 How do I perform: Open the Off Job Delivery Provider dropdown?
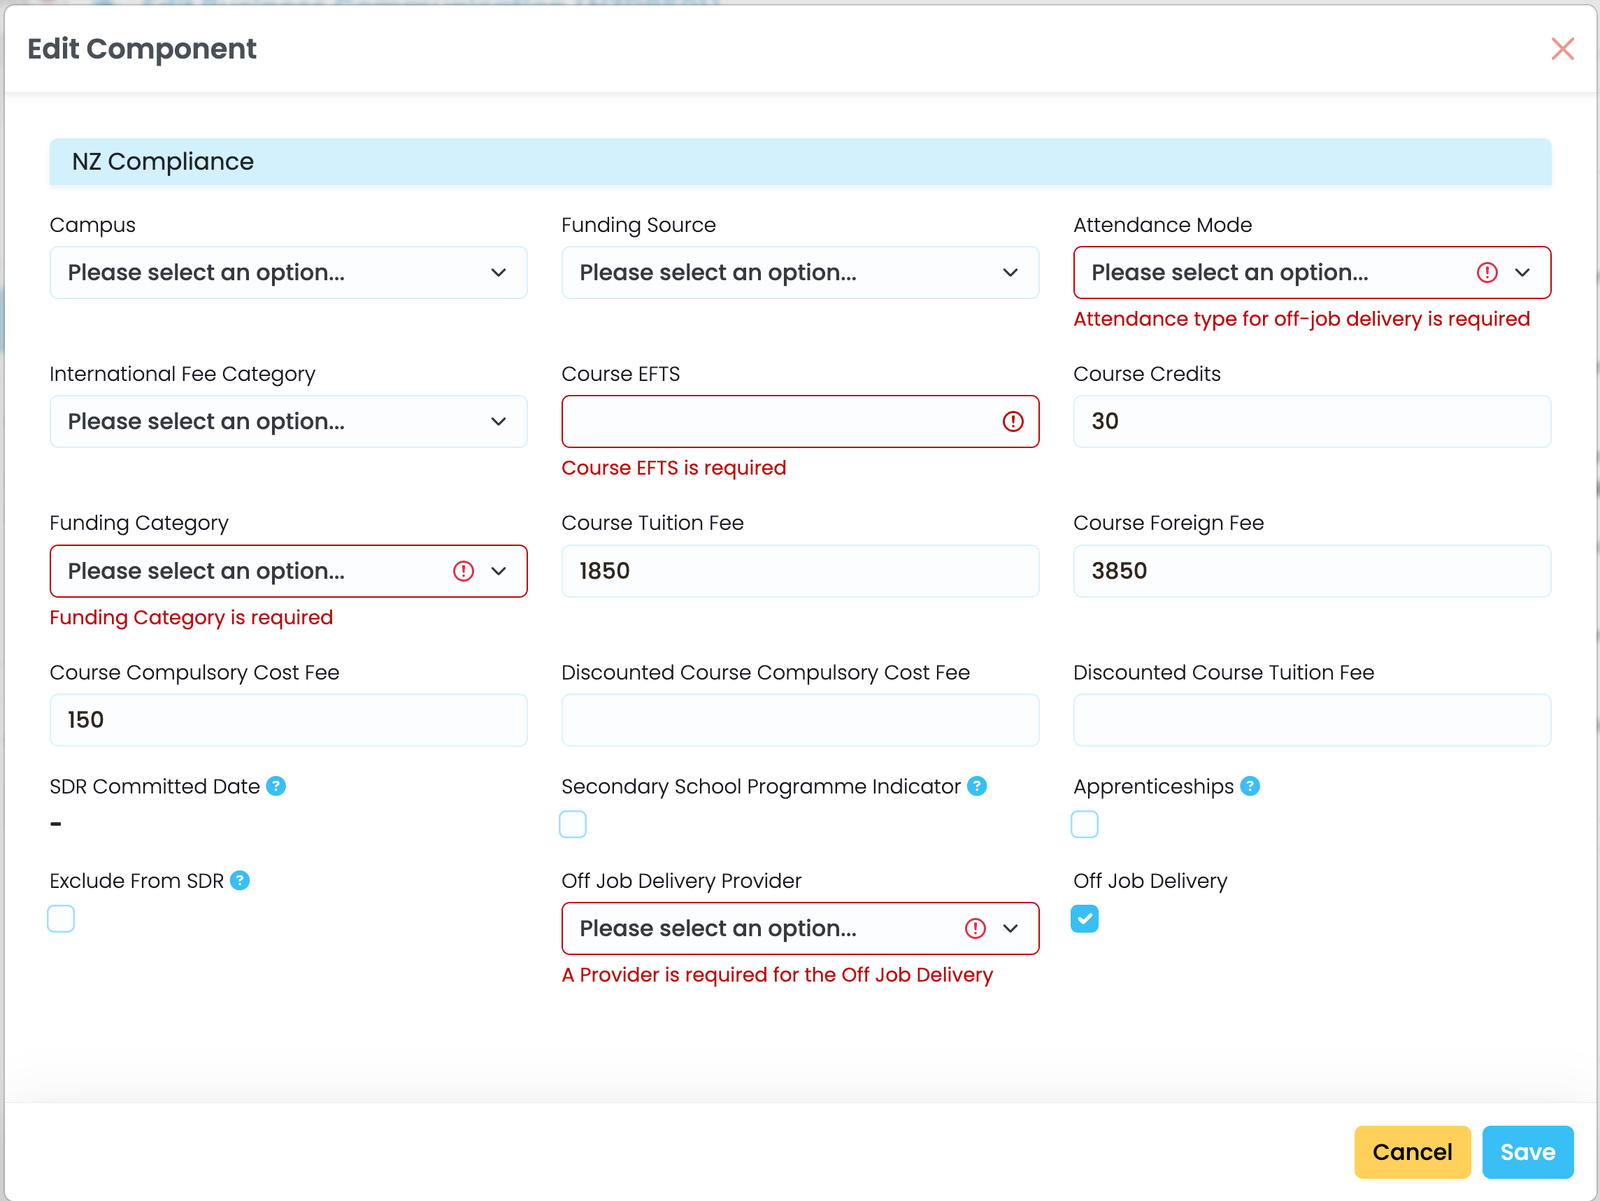click(800, 928)
